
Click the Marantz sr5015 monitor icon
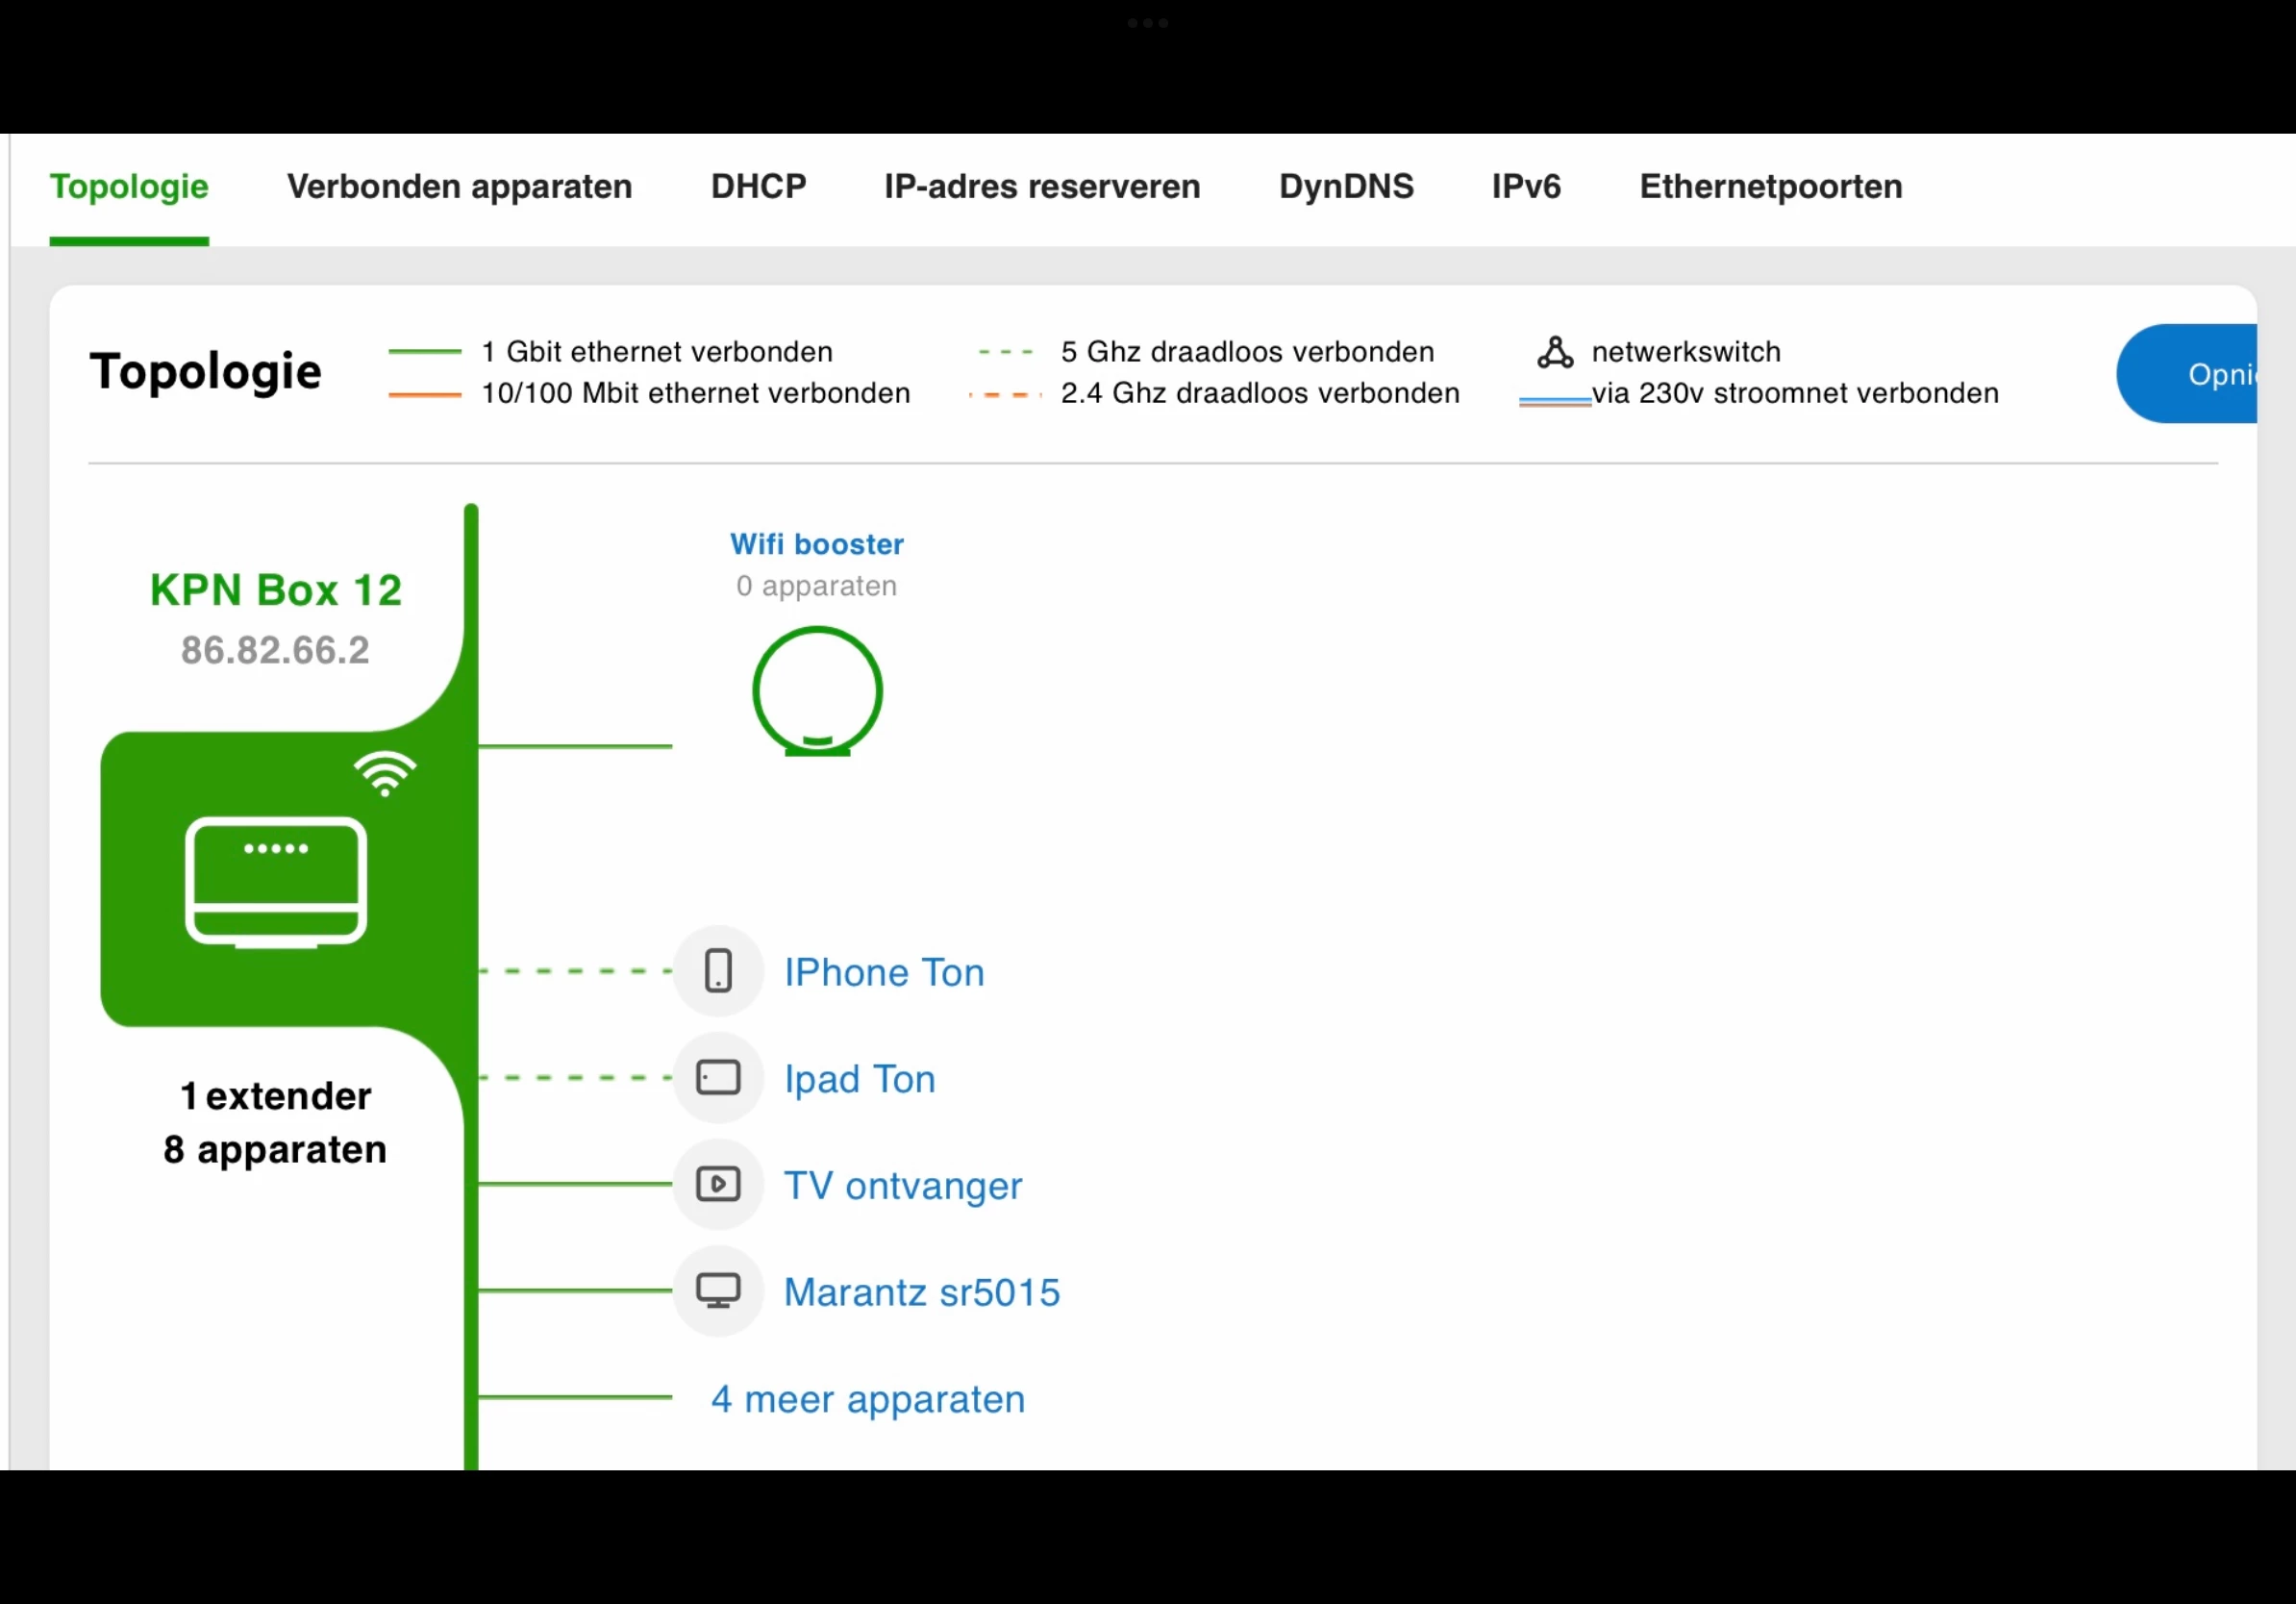click(x=718, y=1291)
